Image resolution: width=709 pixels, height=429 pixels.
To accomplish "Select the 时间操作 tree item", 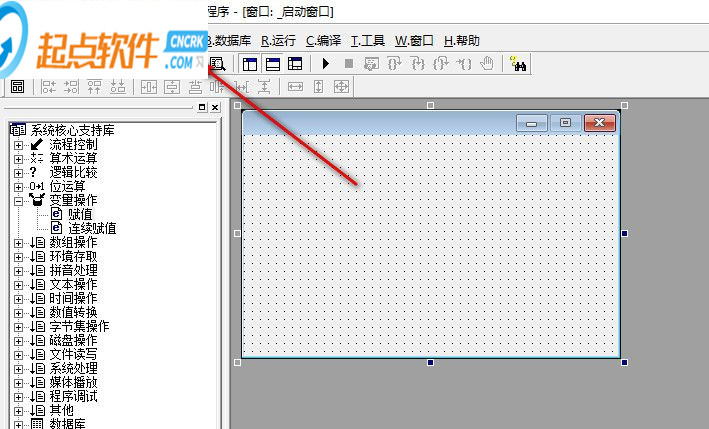I will pyautogui.click(x=73, y=298).
